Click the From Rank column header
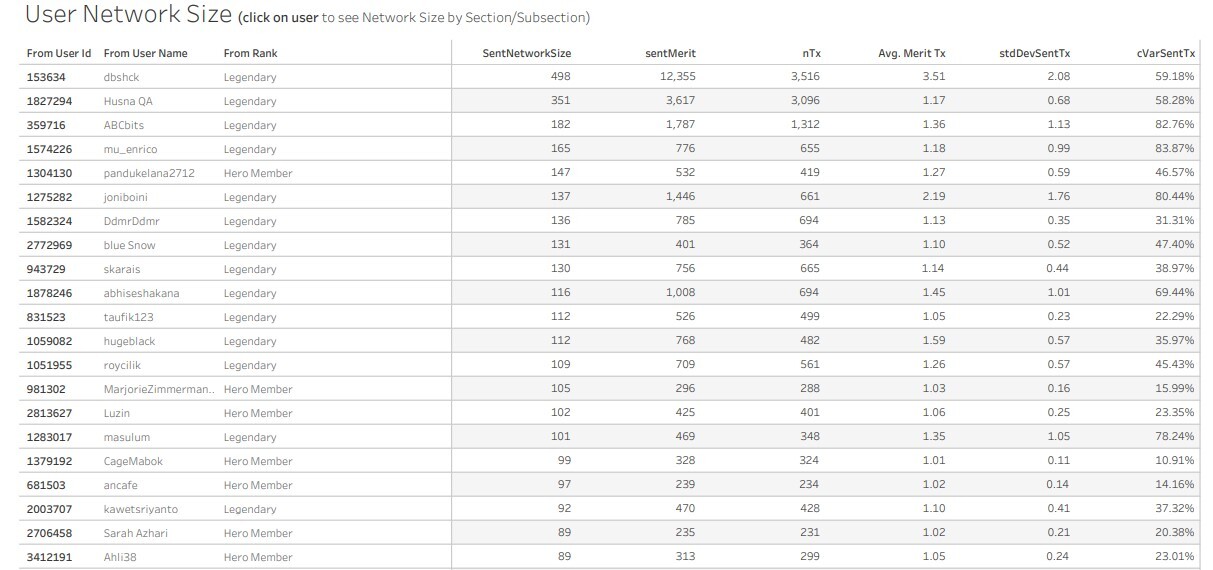The height and width of the screenshot is (570, 1213). [250, 53]
